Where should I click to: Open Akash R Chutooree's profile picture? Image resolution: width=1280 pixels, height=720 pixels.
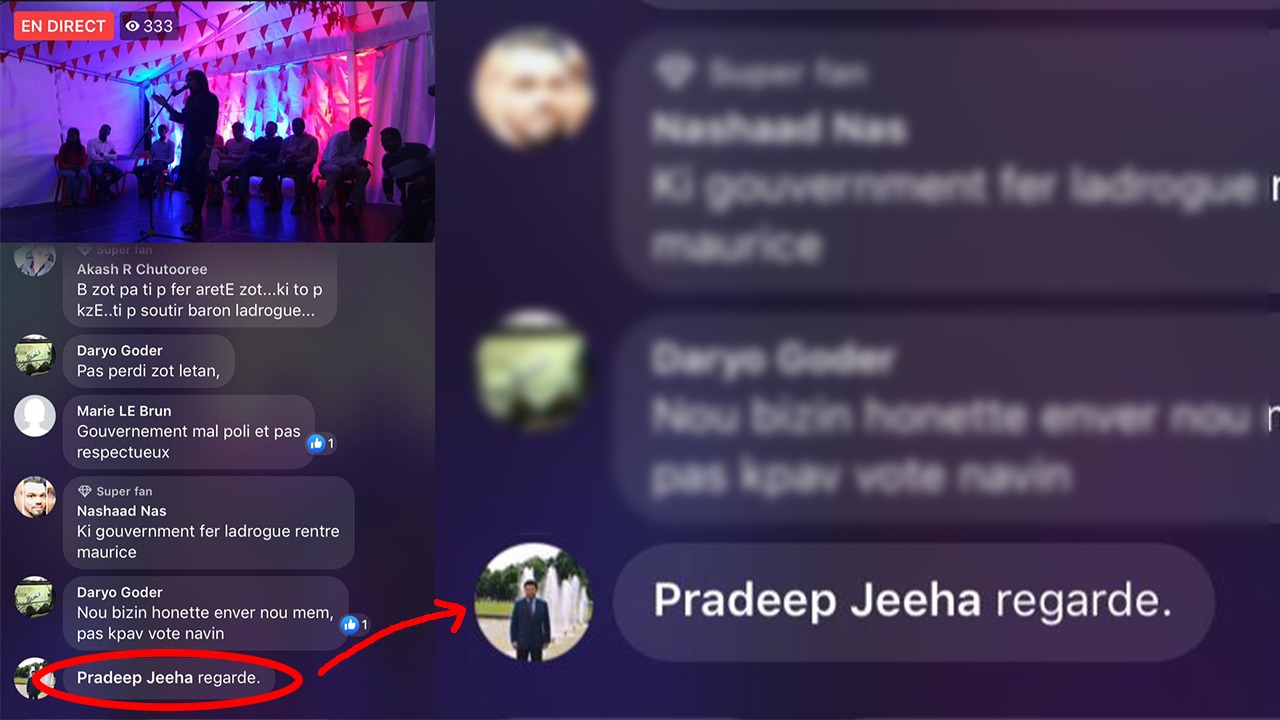click(34, 257)
